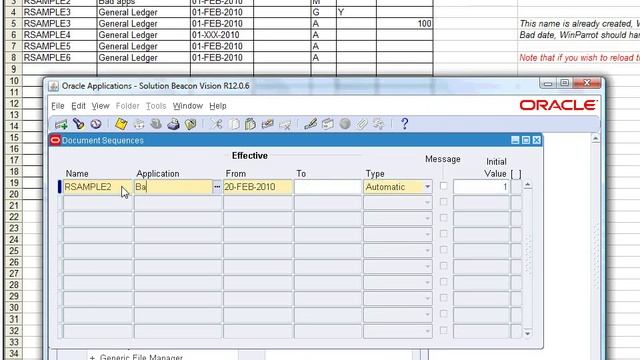Minimize the Oracle Applications window
640x360 pixels.
coord(548,84)
